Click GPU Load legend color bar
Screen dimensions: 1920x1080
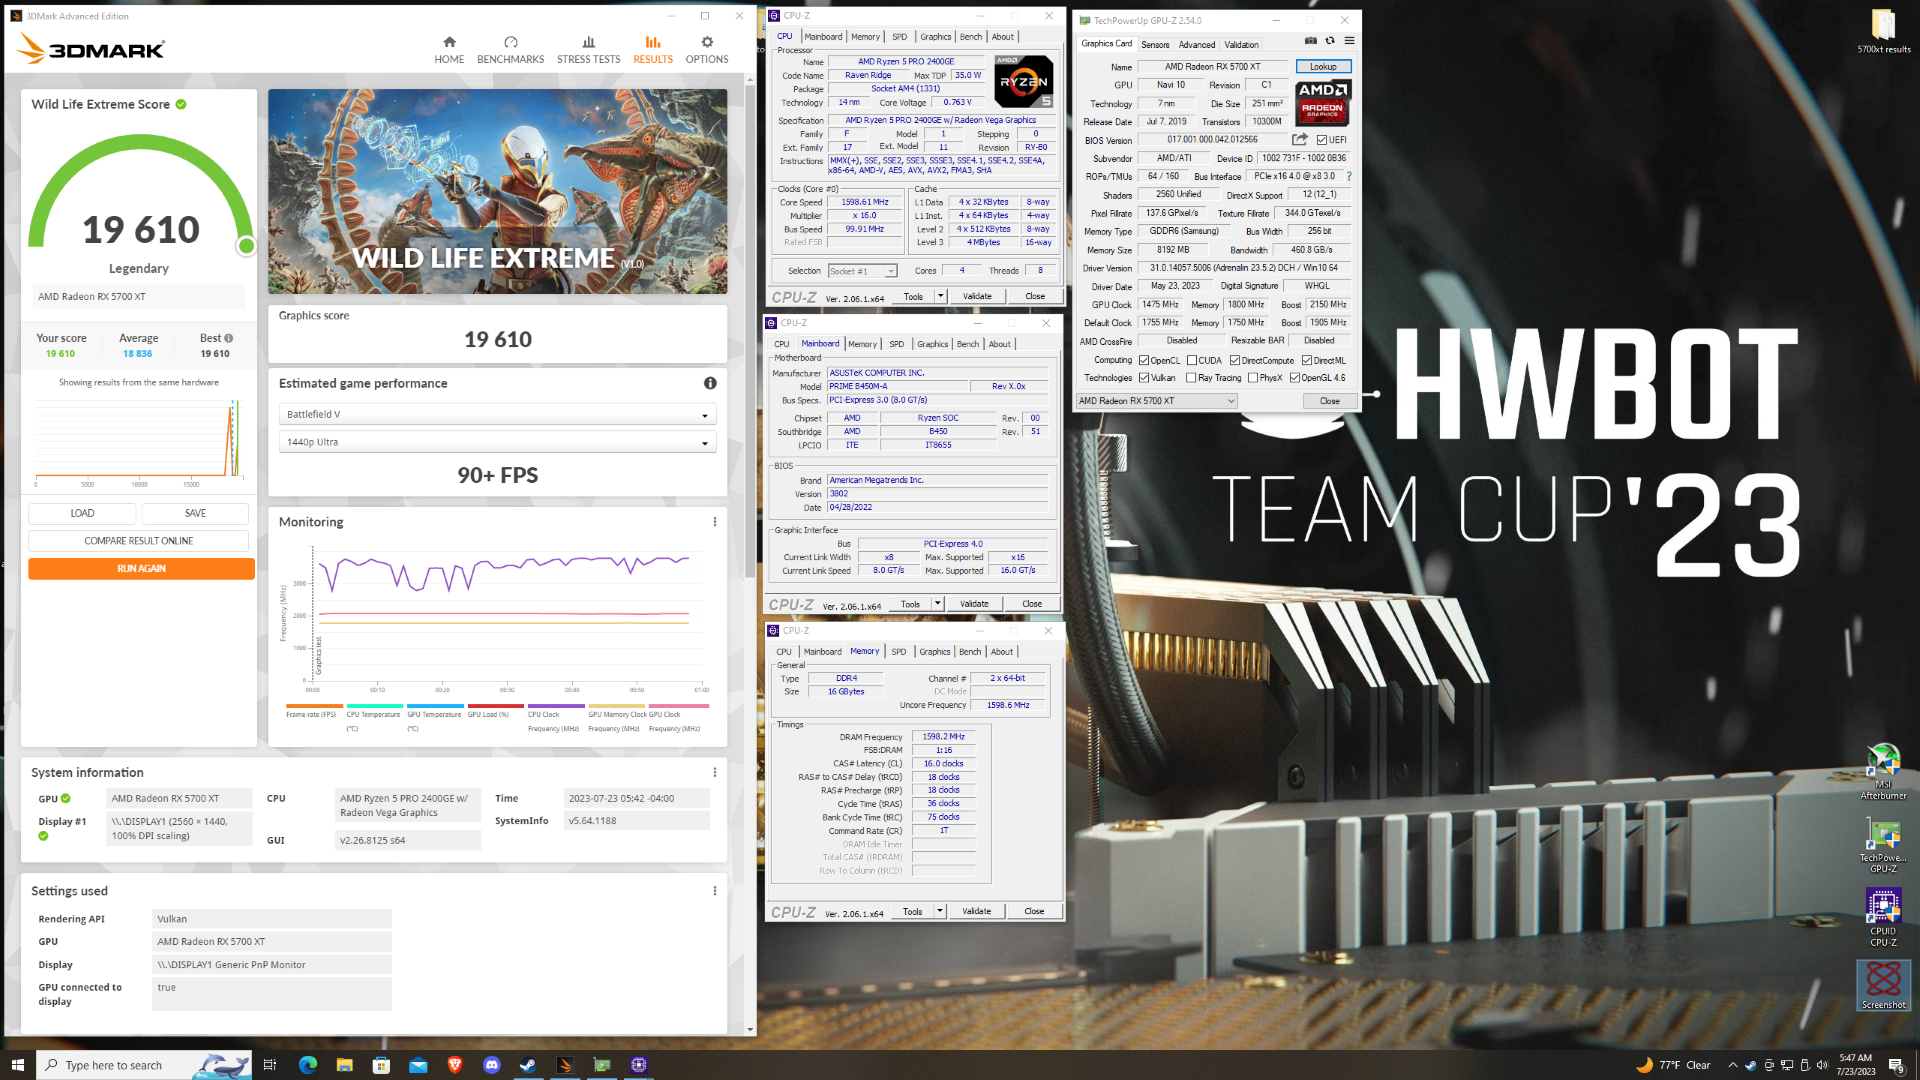(495, 706)
